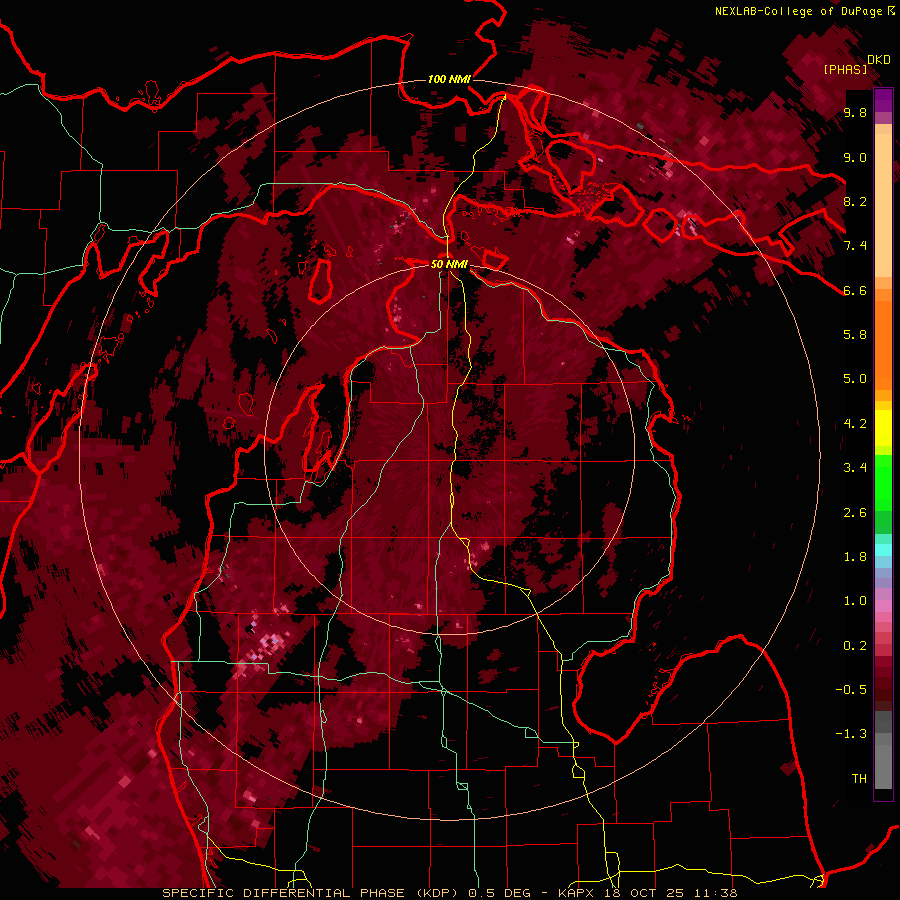Screen dimensions: 900x900
Task: Click the purple top segment of color bar
Action: click(883, 100)
